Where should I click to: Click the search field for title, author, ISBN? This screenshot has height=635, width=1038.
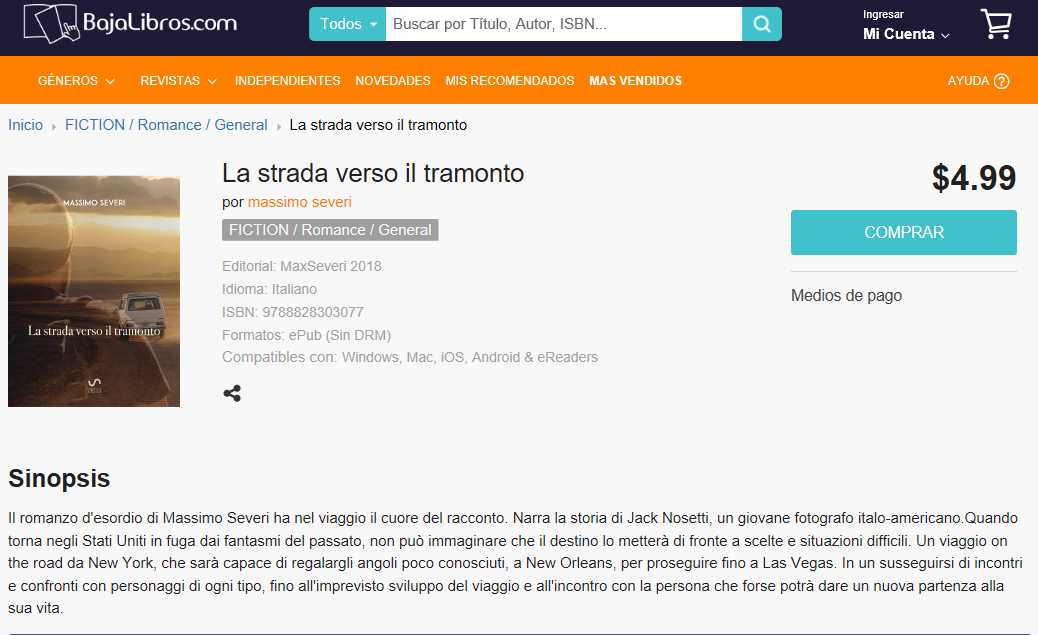tap(563, 24)
